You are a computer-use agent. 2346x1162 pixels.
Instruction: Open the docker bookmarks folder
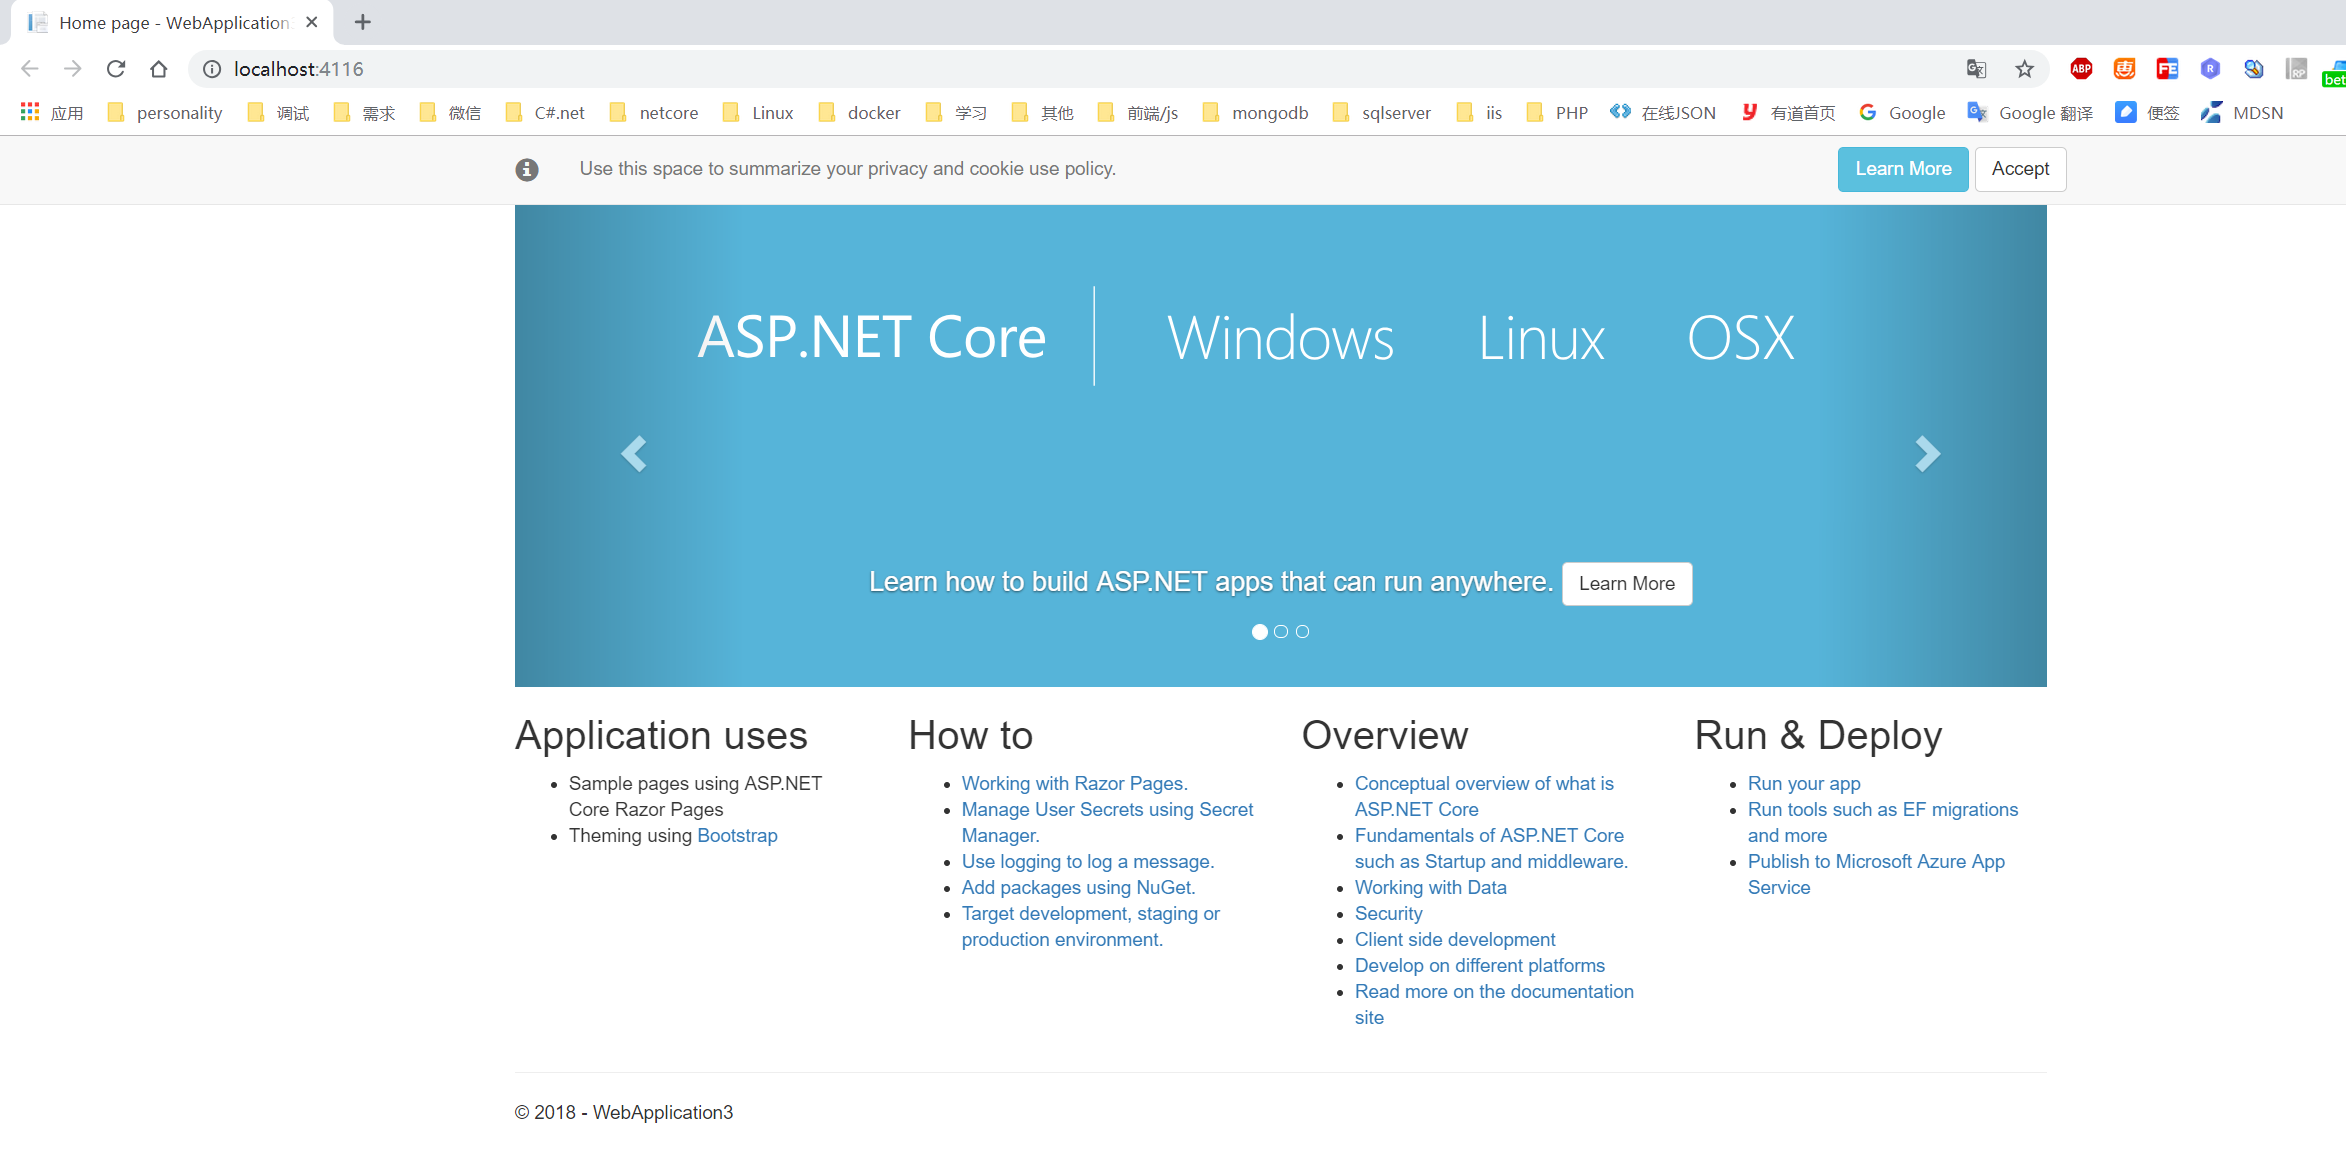click(x=860, y=113)
